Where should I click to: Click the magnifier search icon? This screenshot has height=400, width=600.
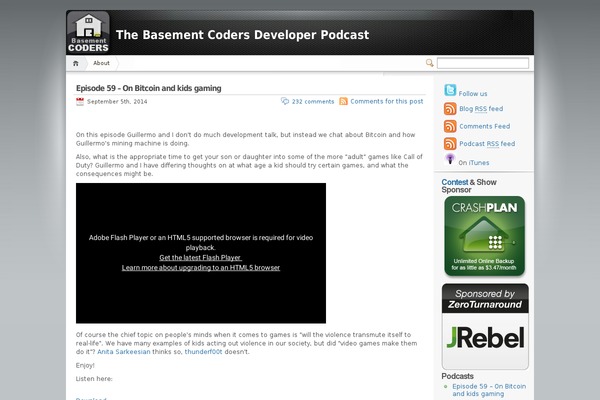click(x=430, y=63)
